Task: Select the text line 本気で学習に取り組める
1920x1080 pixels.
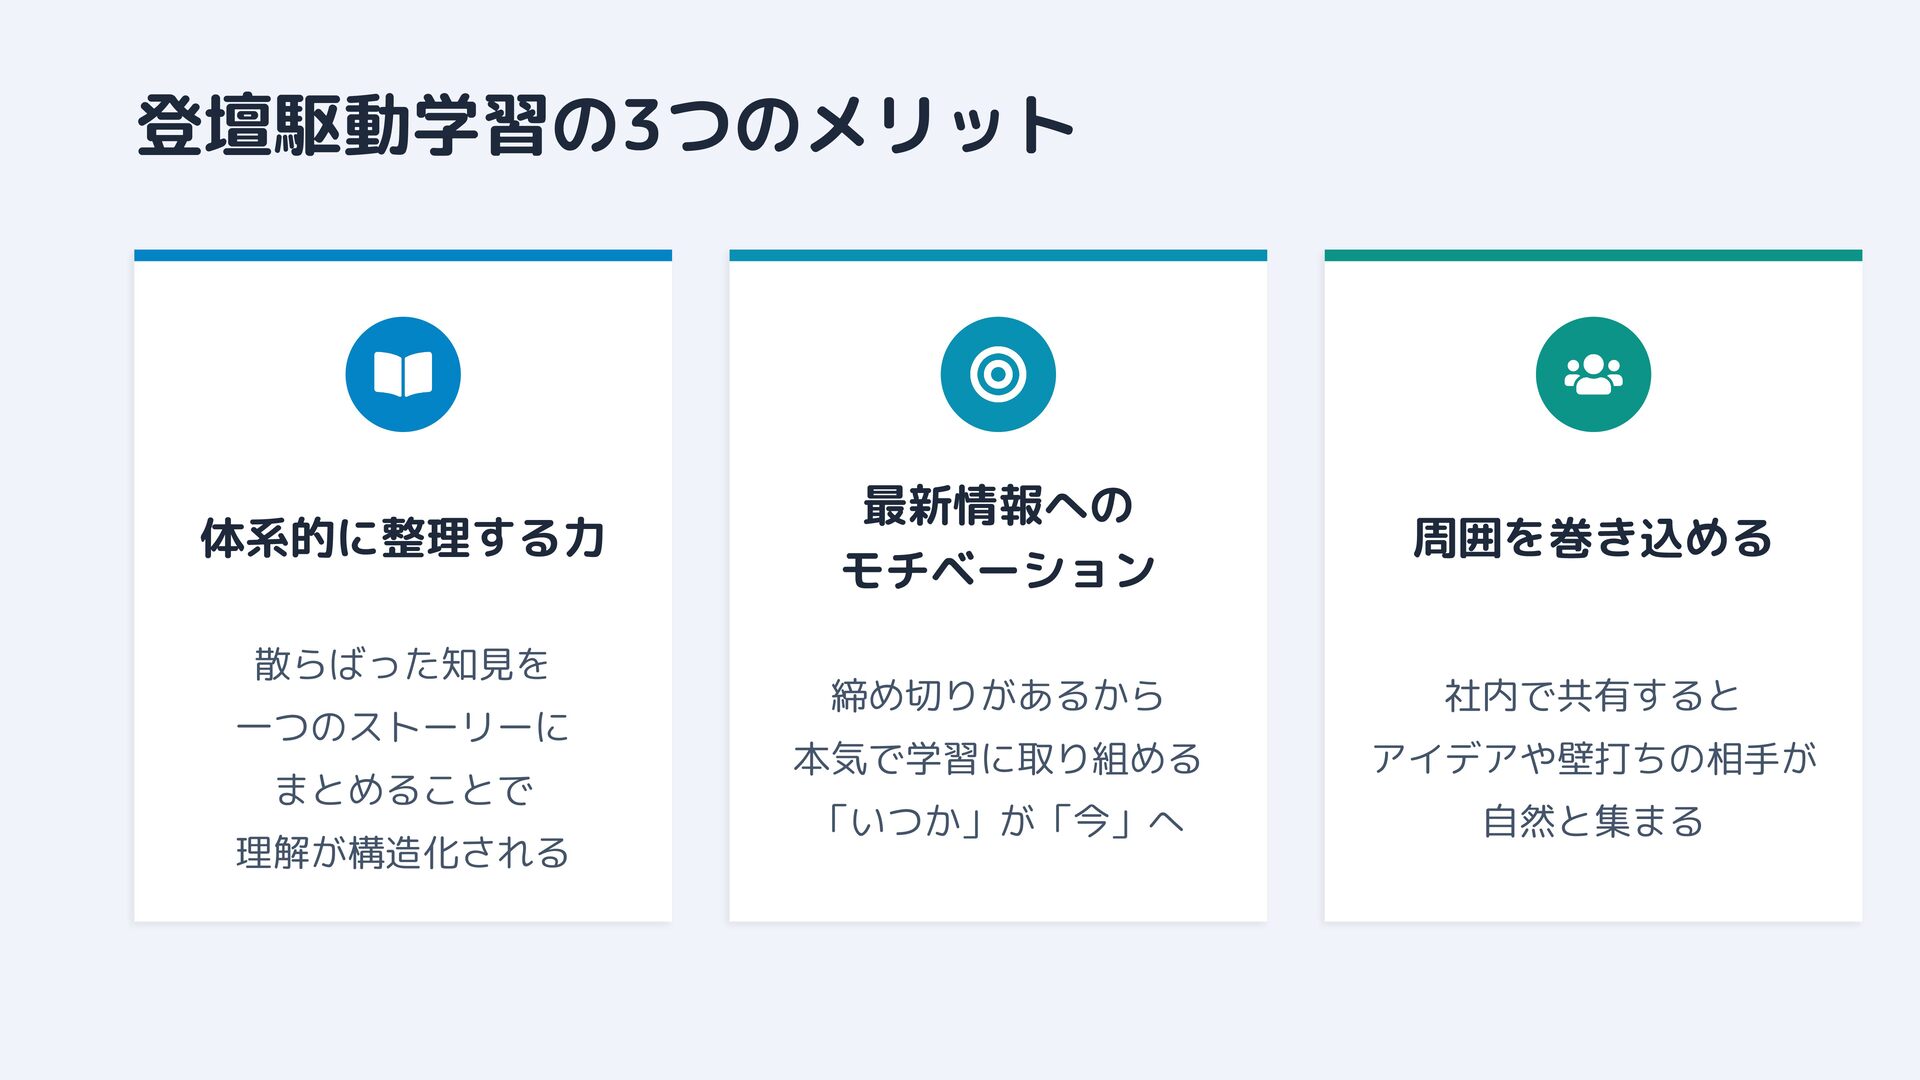Action: pos(998,759)
